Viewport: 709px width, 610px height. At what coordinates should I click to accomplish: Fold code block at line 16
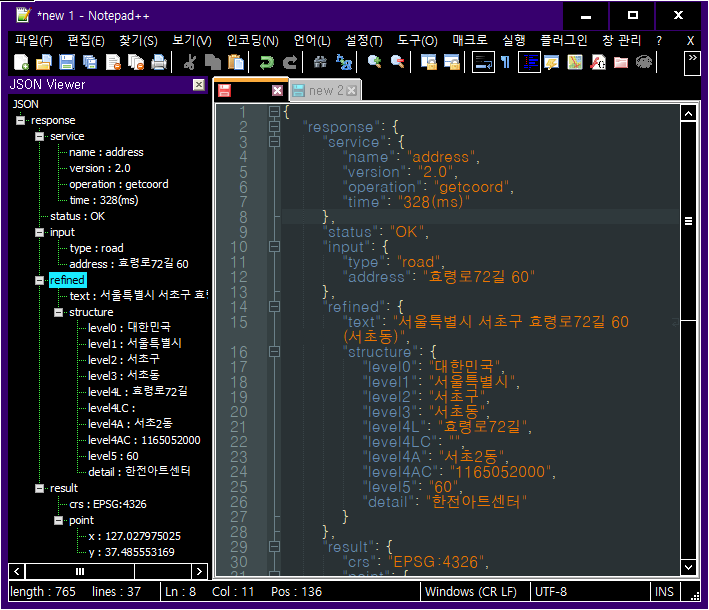point(274,352)
